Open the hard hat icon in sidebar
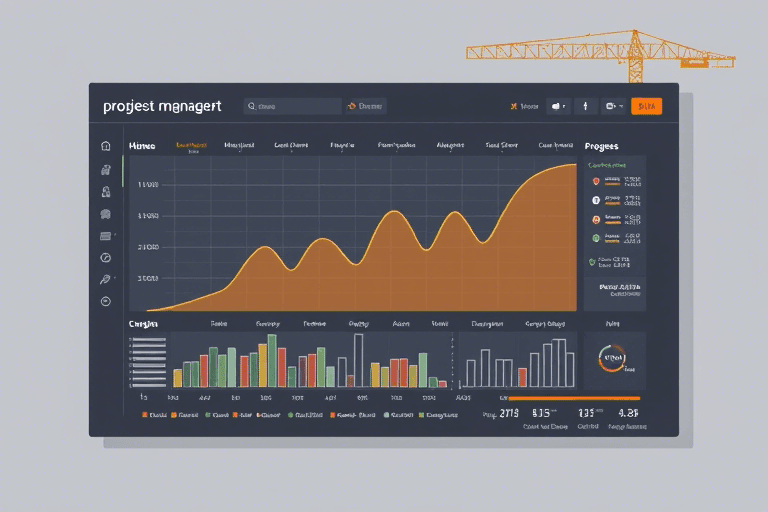Viewport: 768px width, 512px height. coord(105,214)
